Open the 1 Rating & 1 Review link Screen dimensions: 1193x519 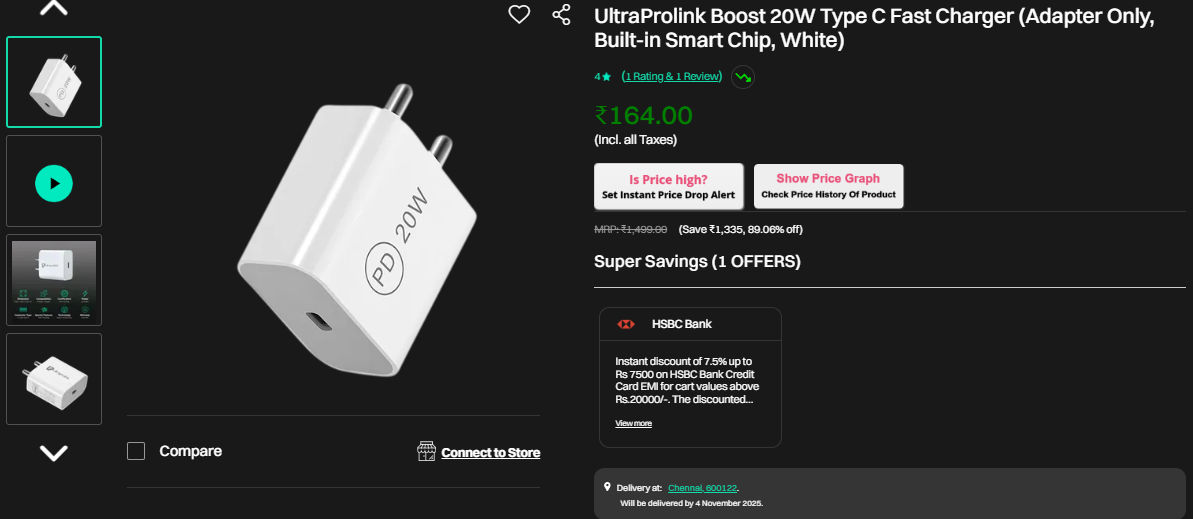(x=671, y=77)
